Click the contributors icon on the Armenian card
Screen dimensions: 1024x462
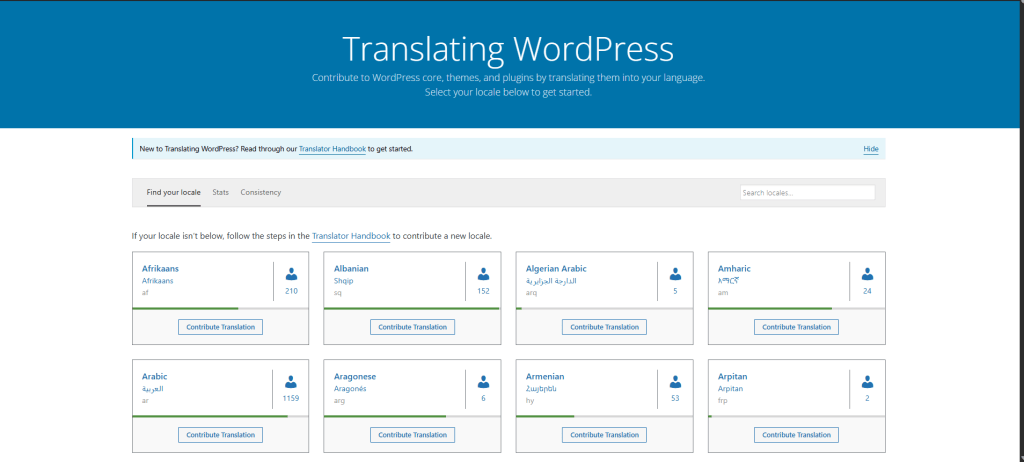point(675,382)
